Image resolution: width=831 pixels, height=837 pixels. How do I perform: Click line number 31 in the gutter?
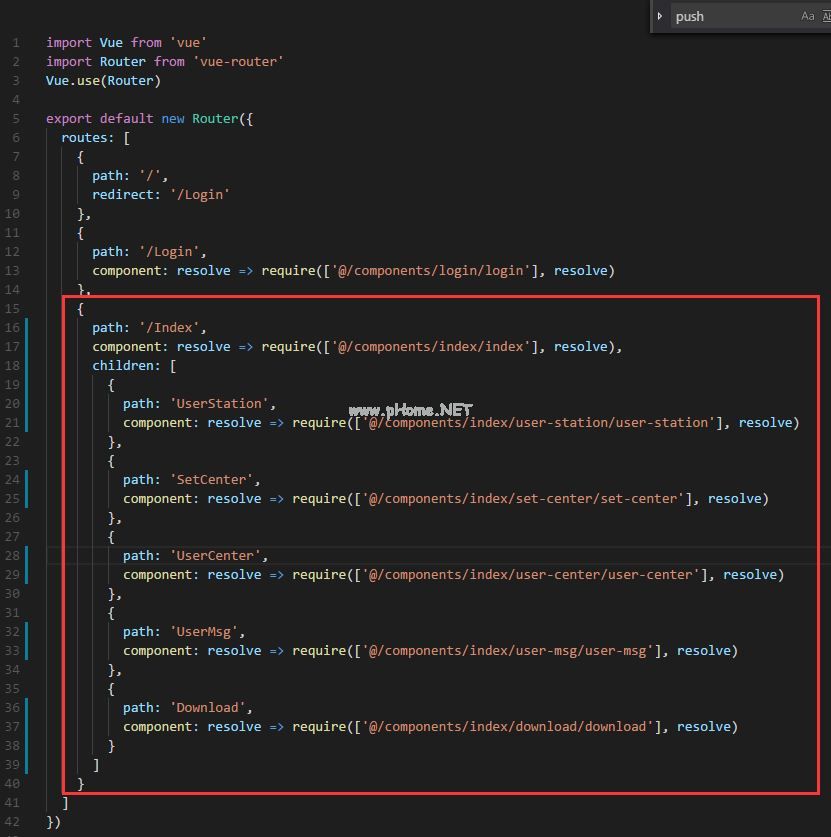coord(12,613)
